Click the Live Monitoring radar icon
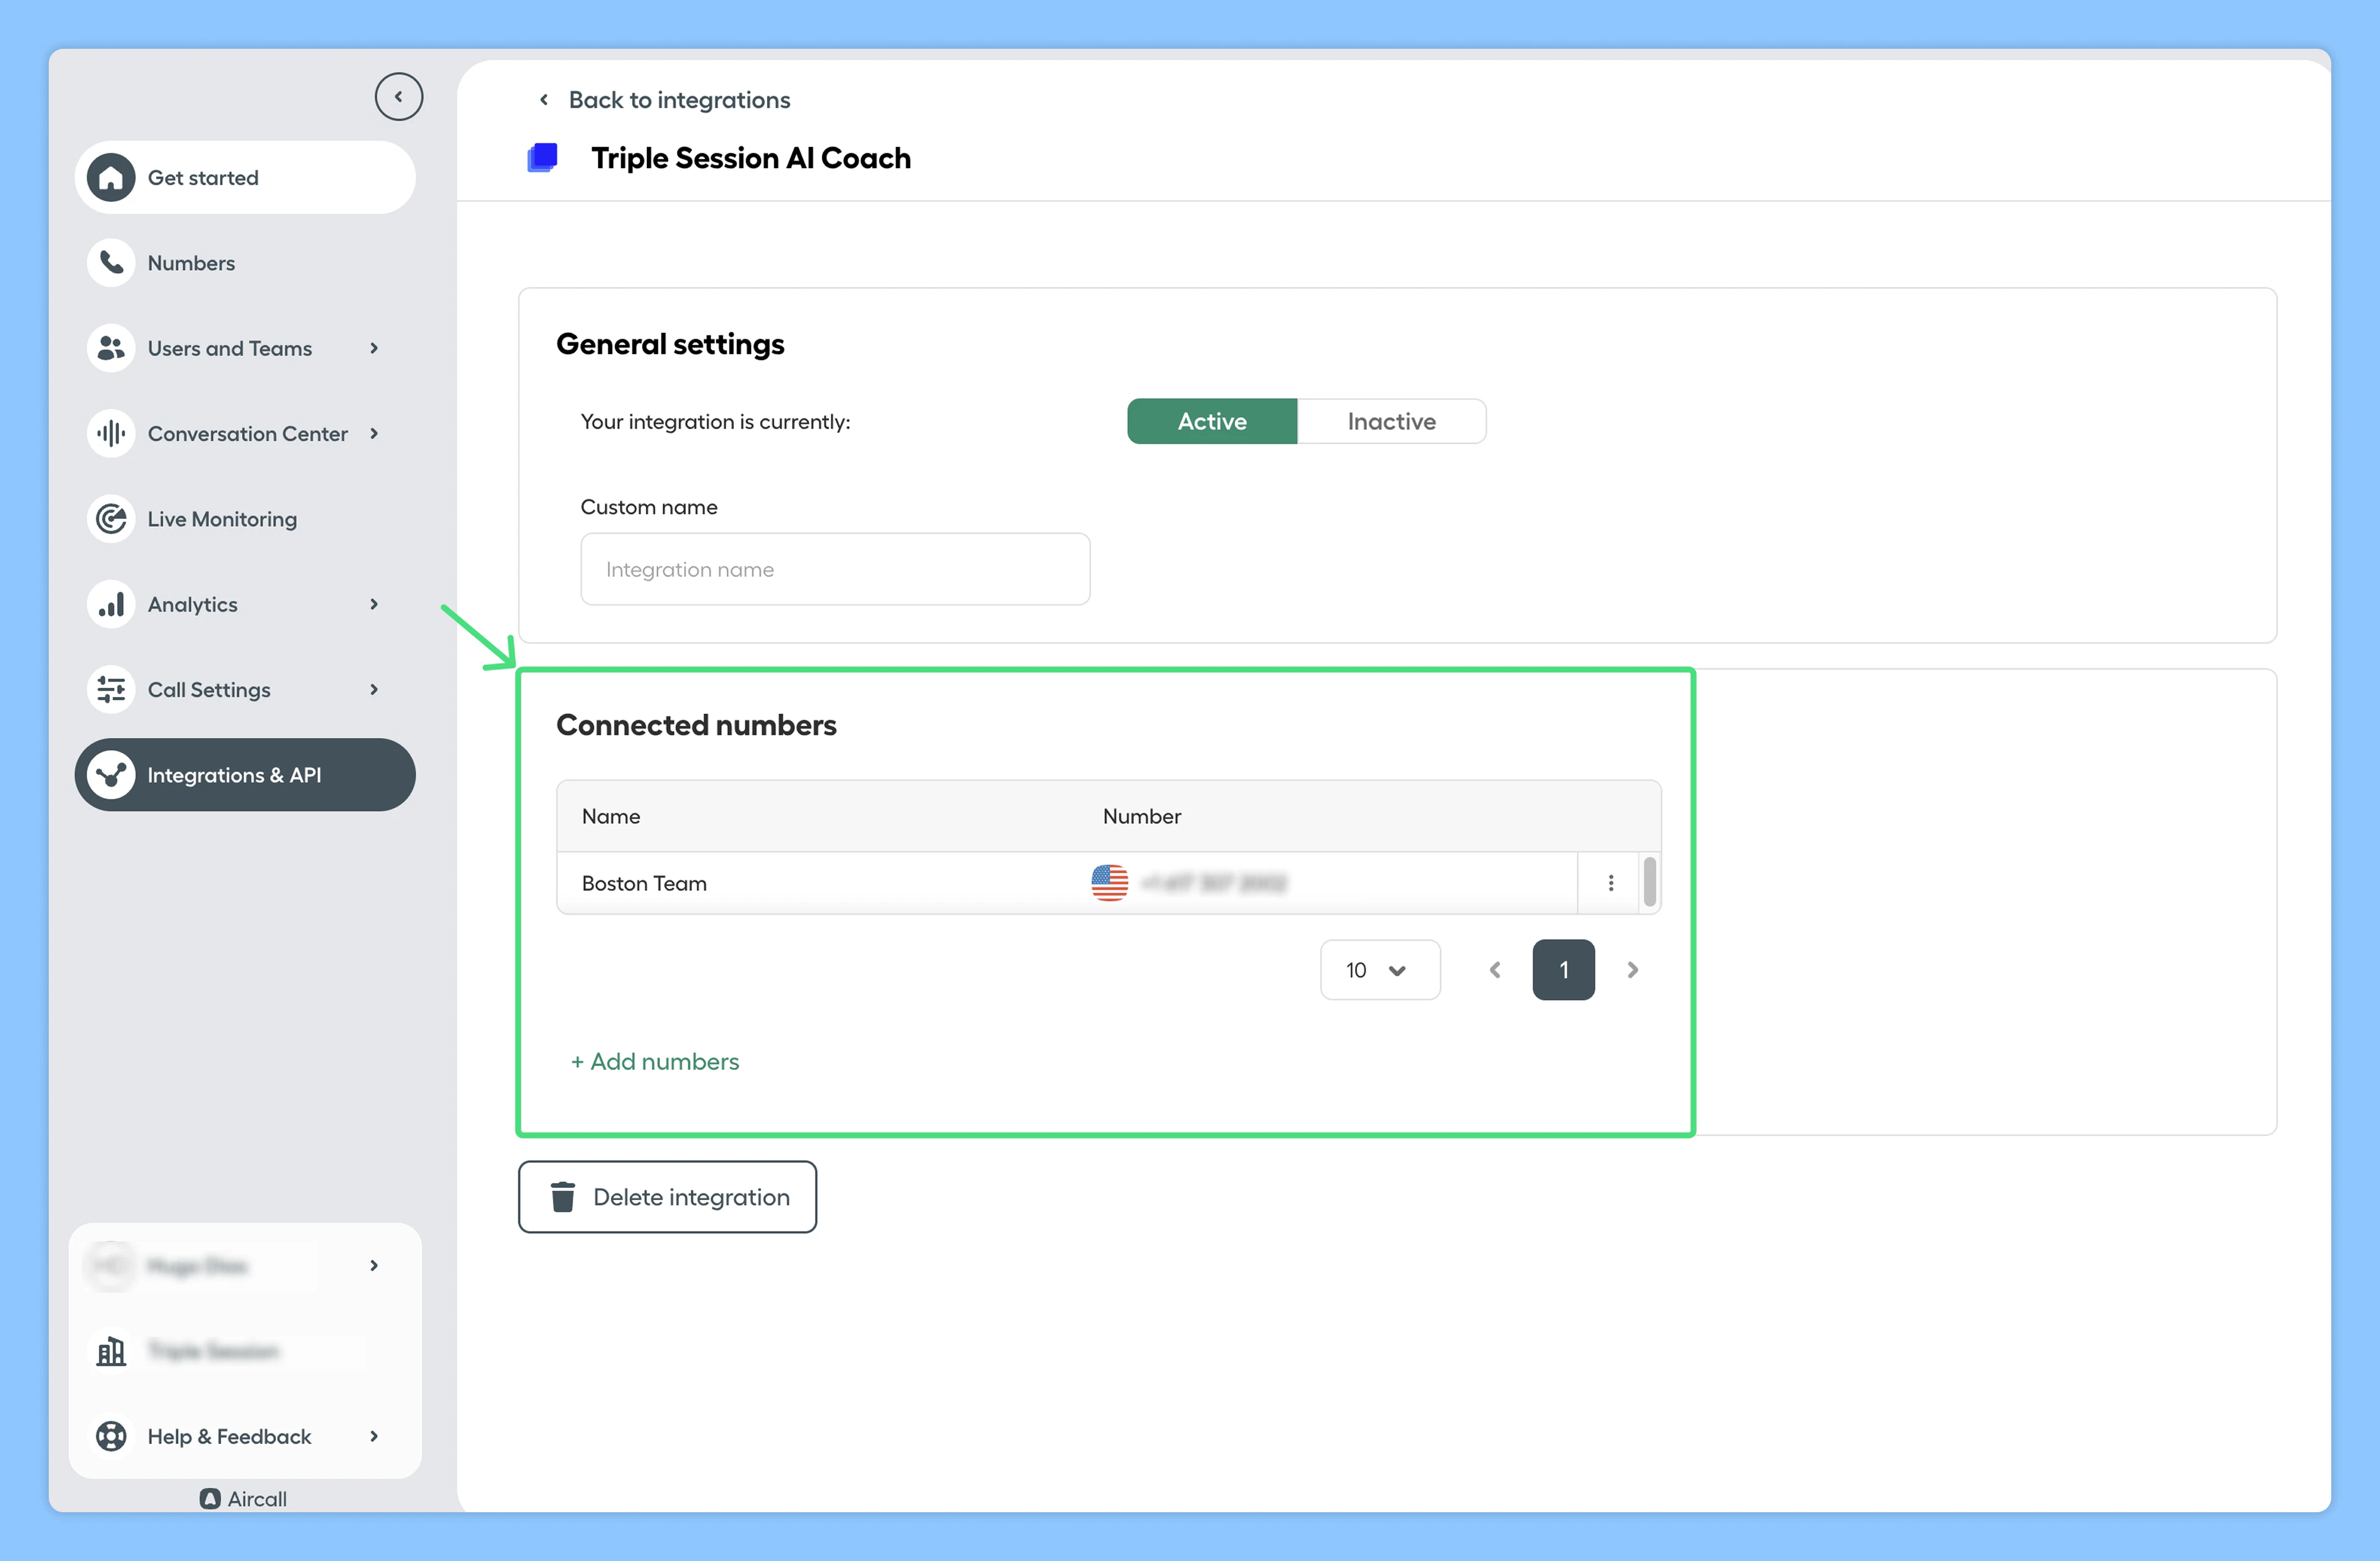The height and width of the screenshot is (1561, 2380). point(111,519)
